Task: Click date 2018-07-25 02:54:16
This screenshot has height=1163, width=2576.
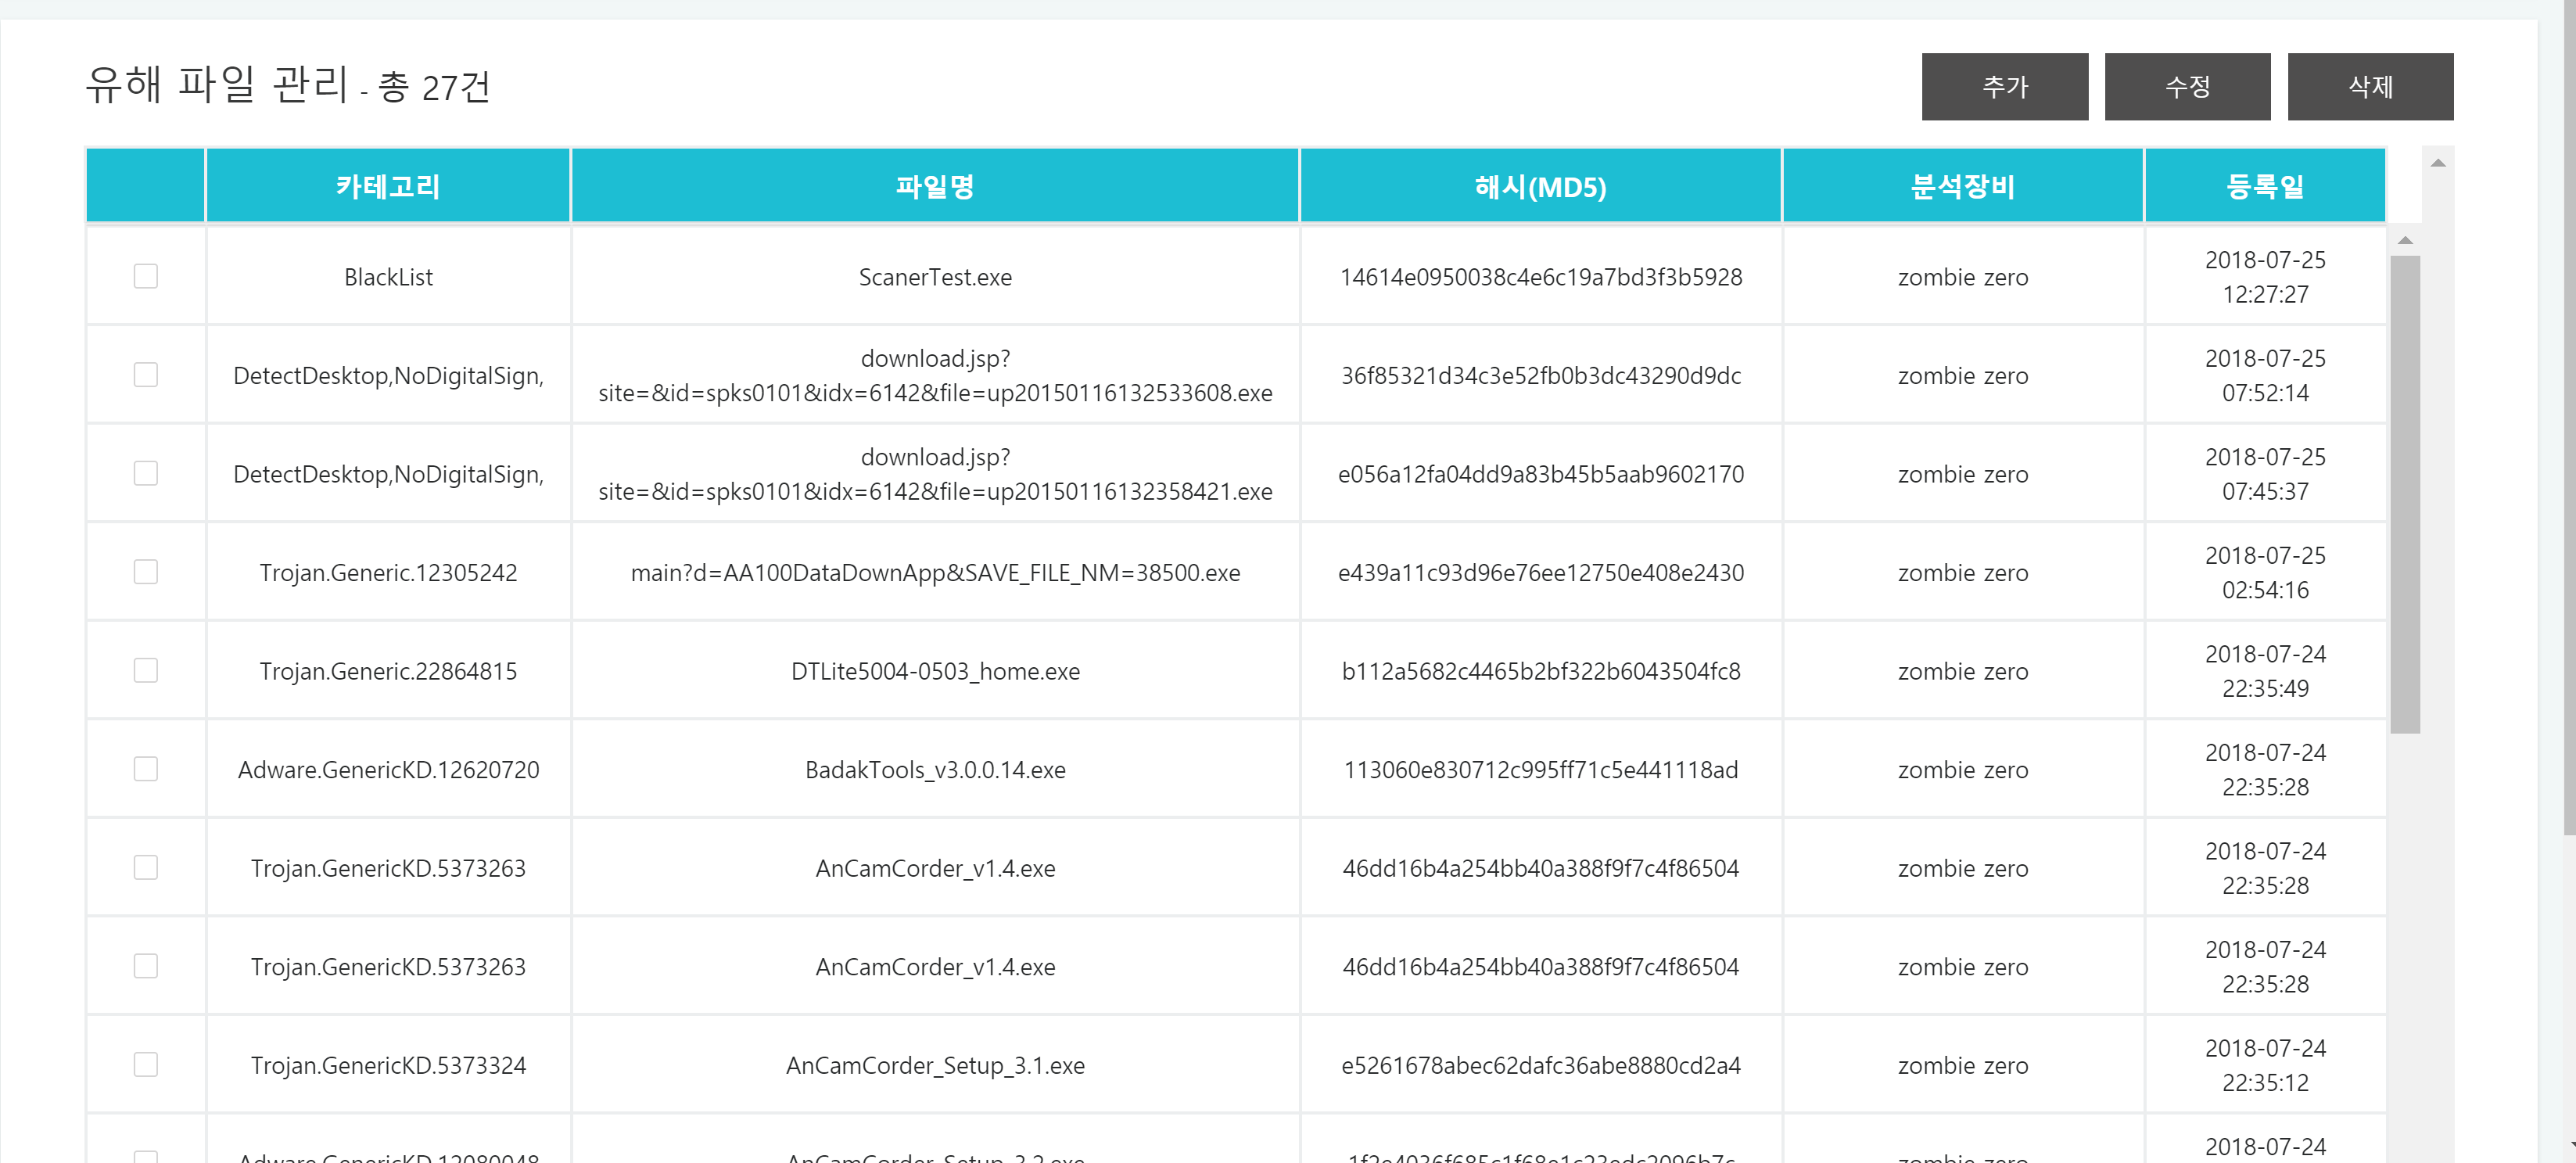Action: coord(2265,573)
